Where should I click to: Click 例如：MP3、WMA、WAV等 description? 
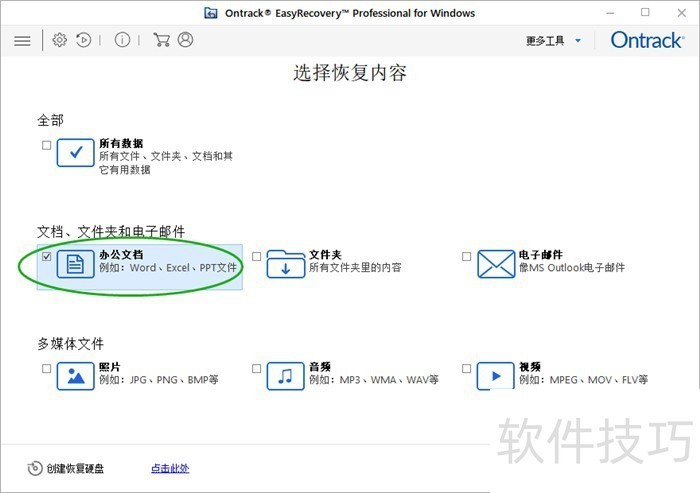374,380
